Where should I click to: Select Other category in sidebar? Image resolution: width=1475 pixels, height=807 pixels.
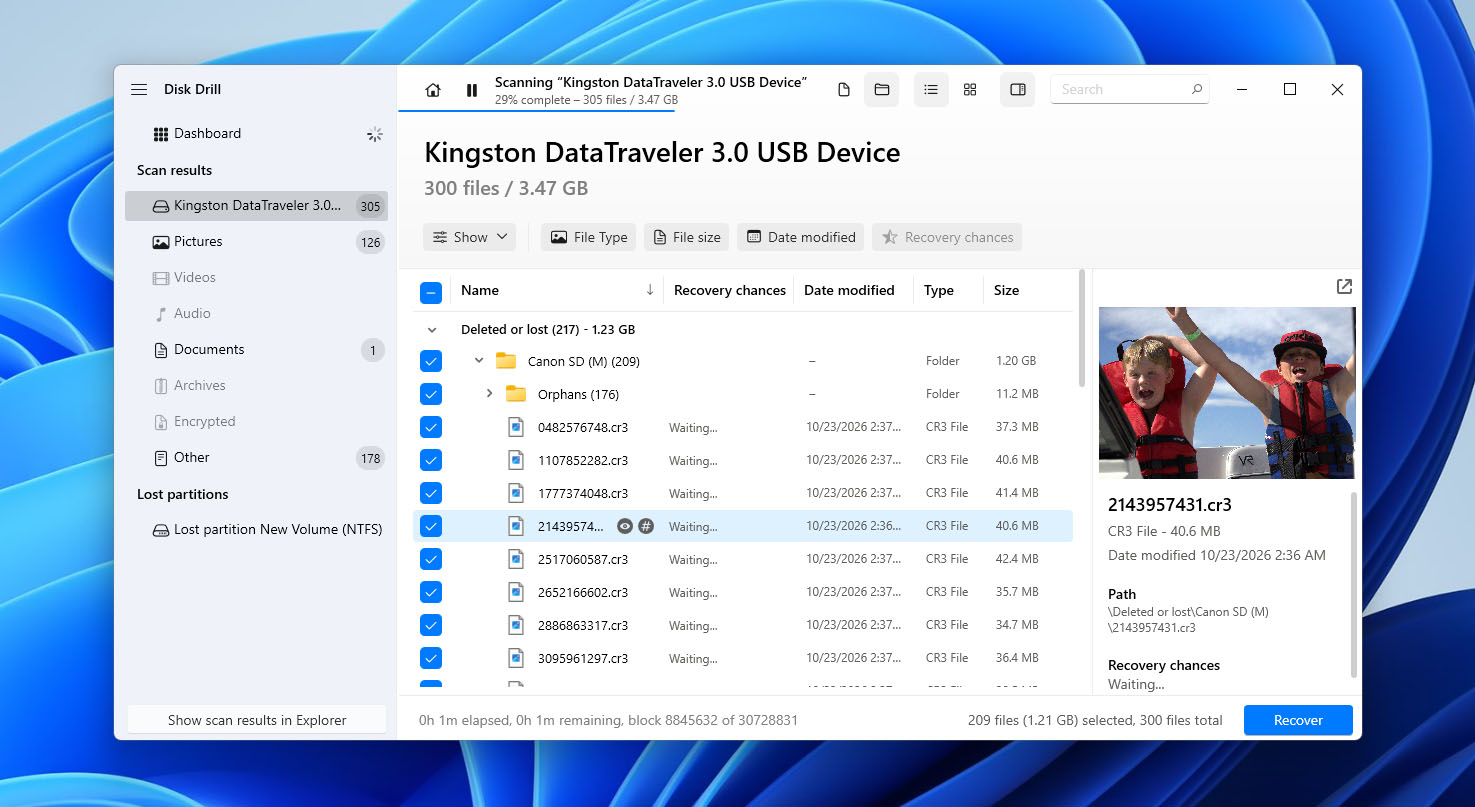(256, 457)
